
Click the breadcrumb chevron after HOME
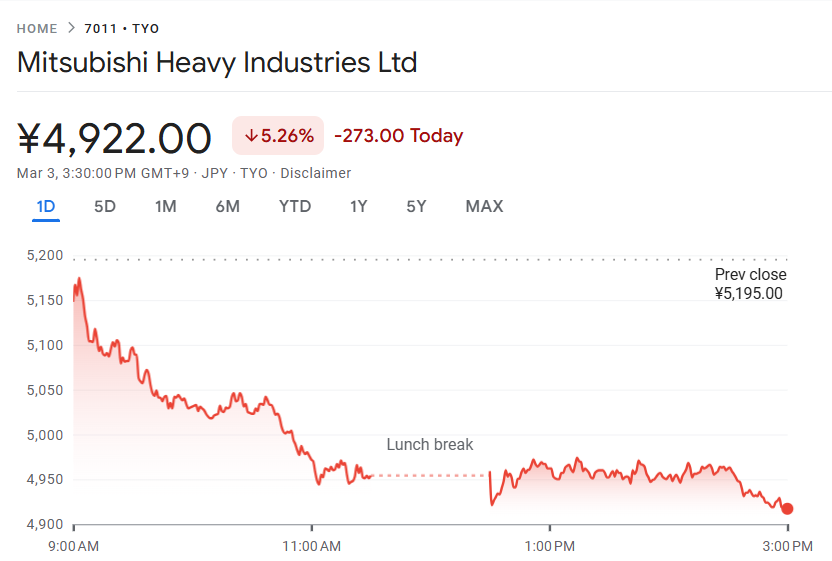[x=71, y=28]
